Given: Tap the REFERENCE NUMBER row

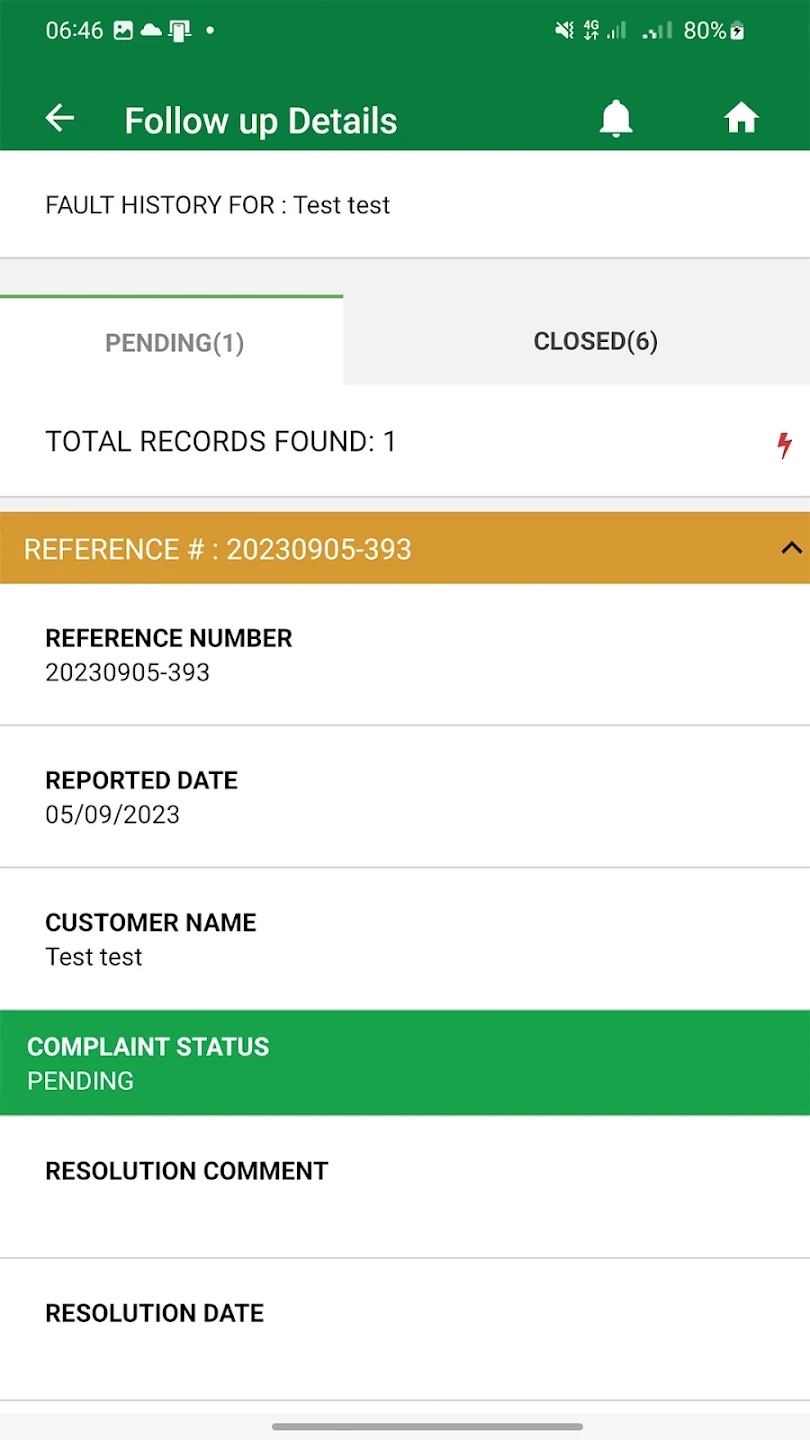Looking at the screenshot, I should (404, 655).
